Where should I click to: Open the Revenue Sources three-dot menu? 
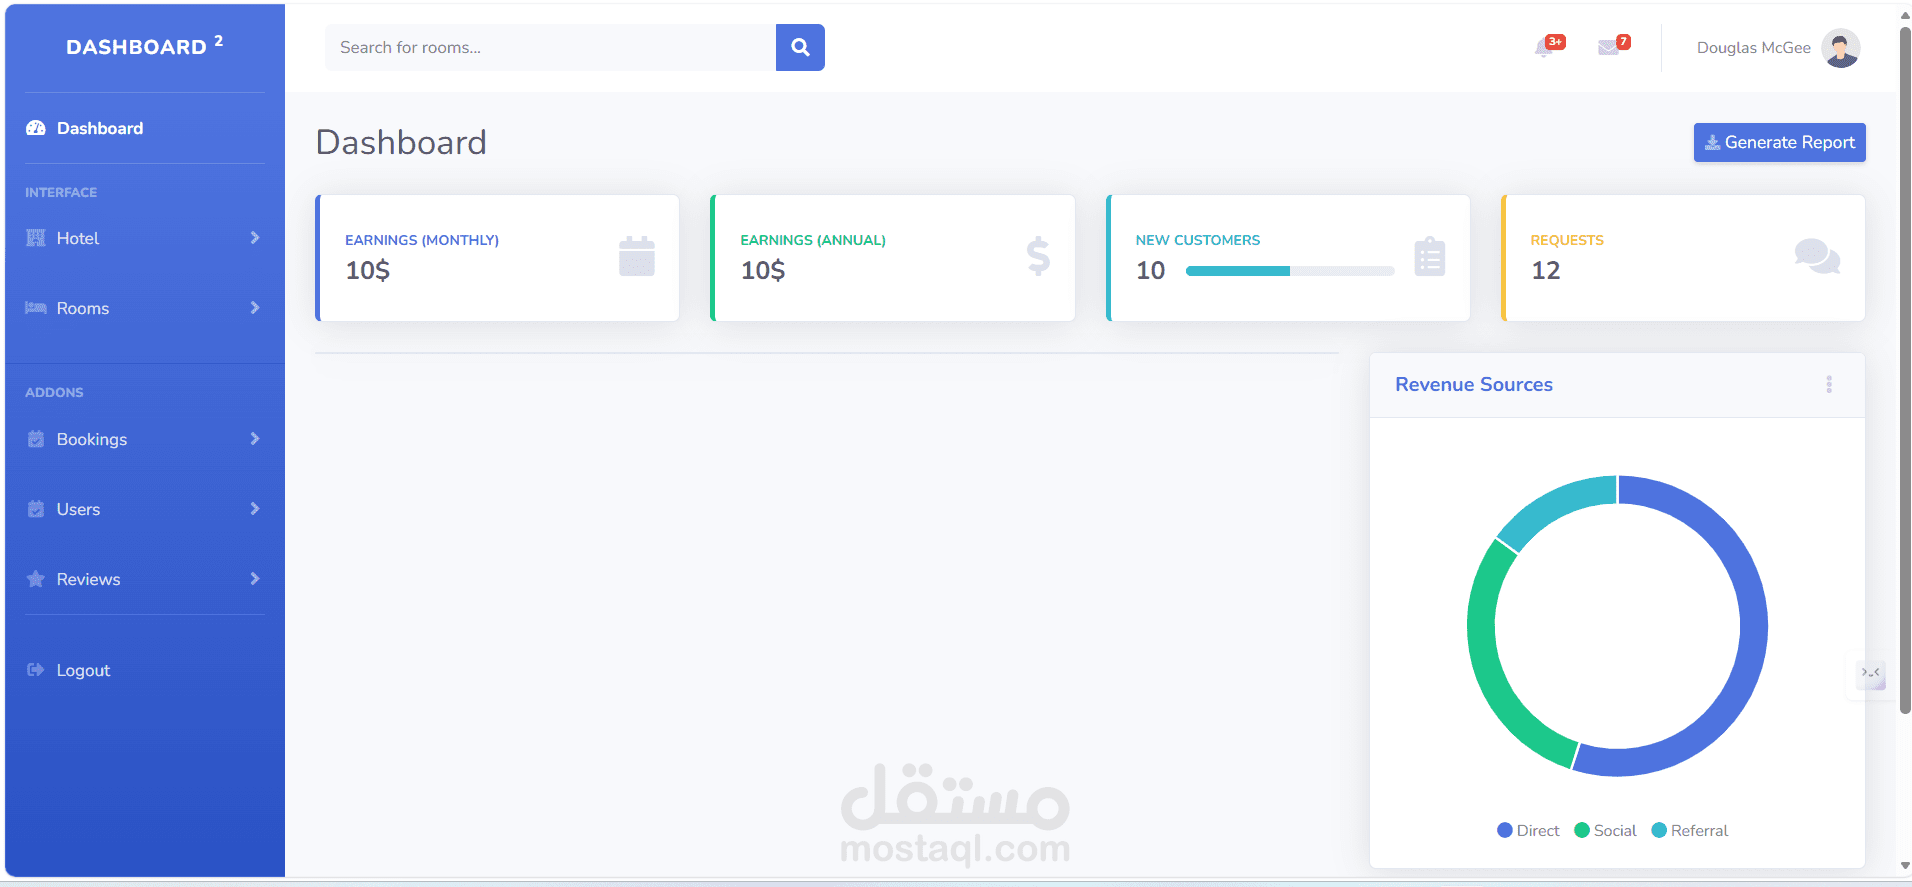coord(1829,385)
